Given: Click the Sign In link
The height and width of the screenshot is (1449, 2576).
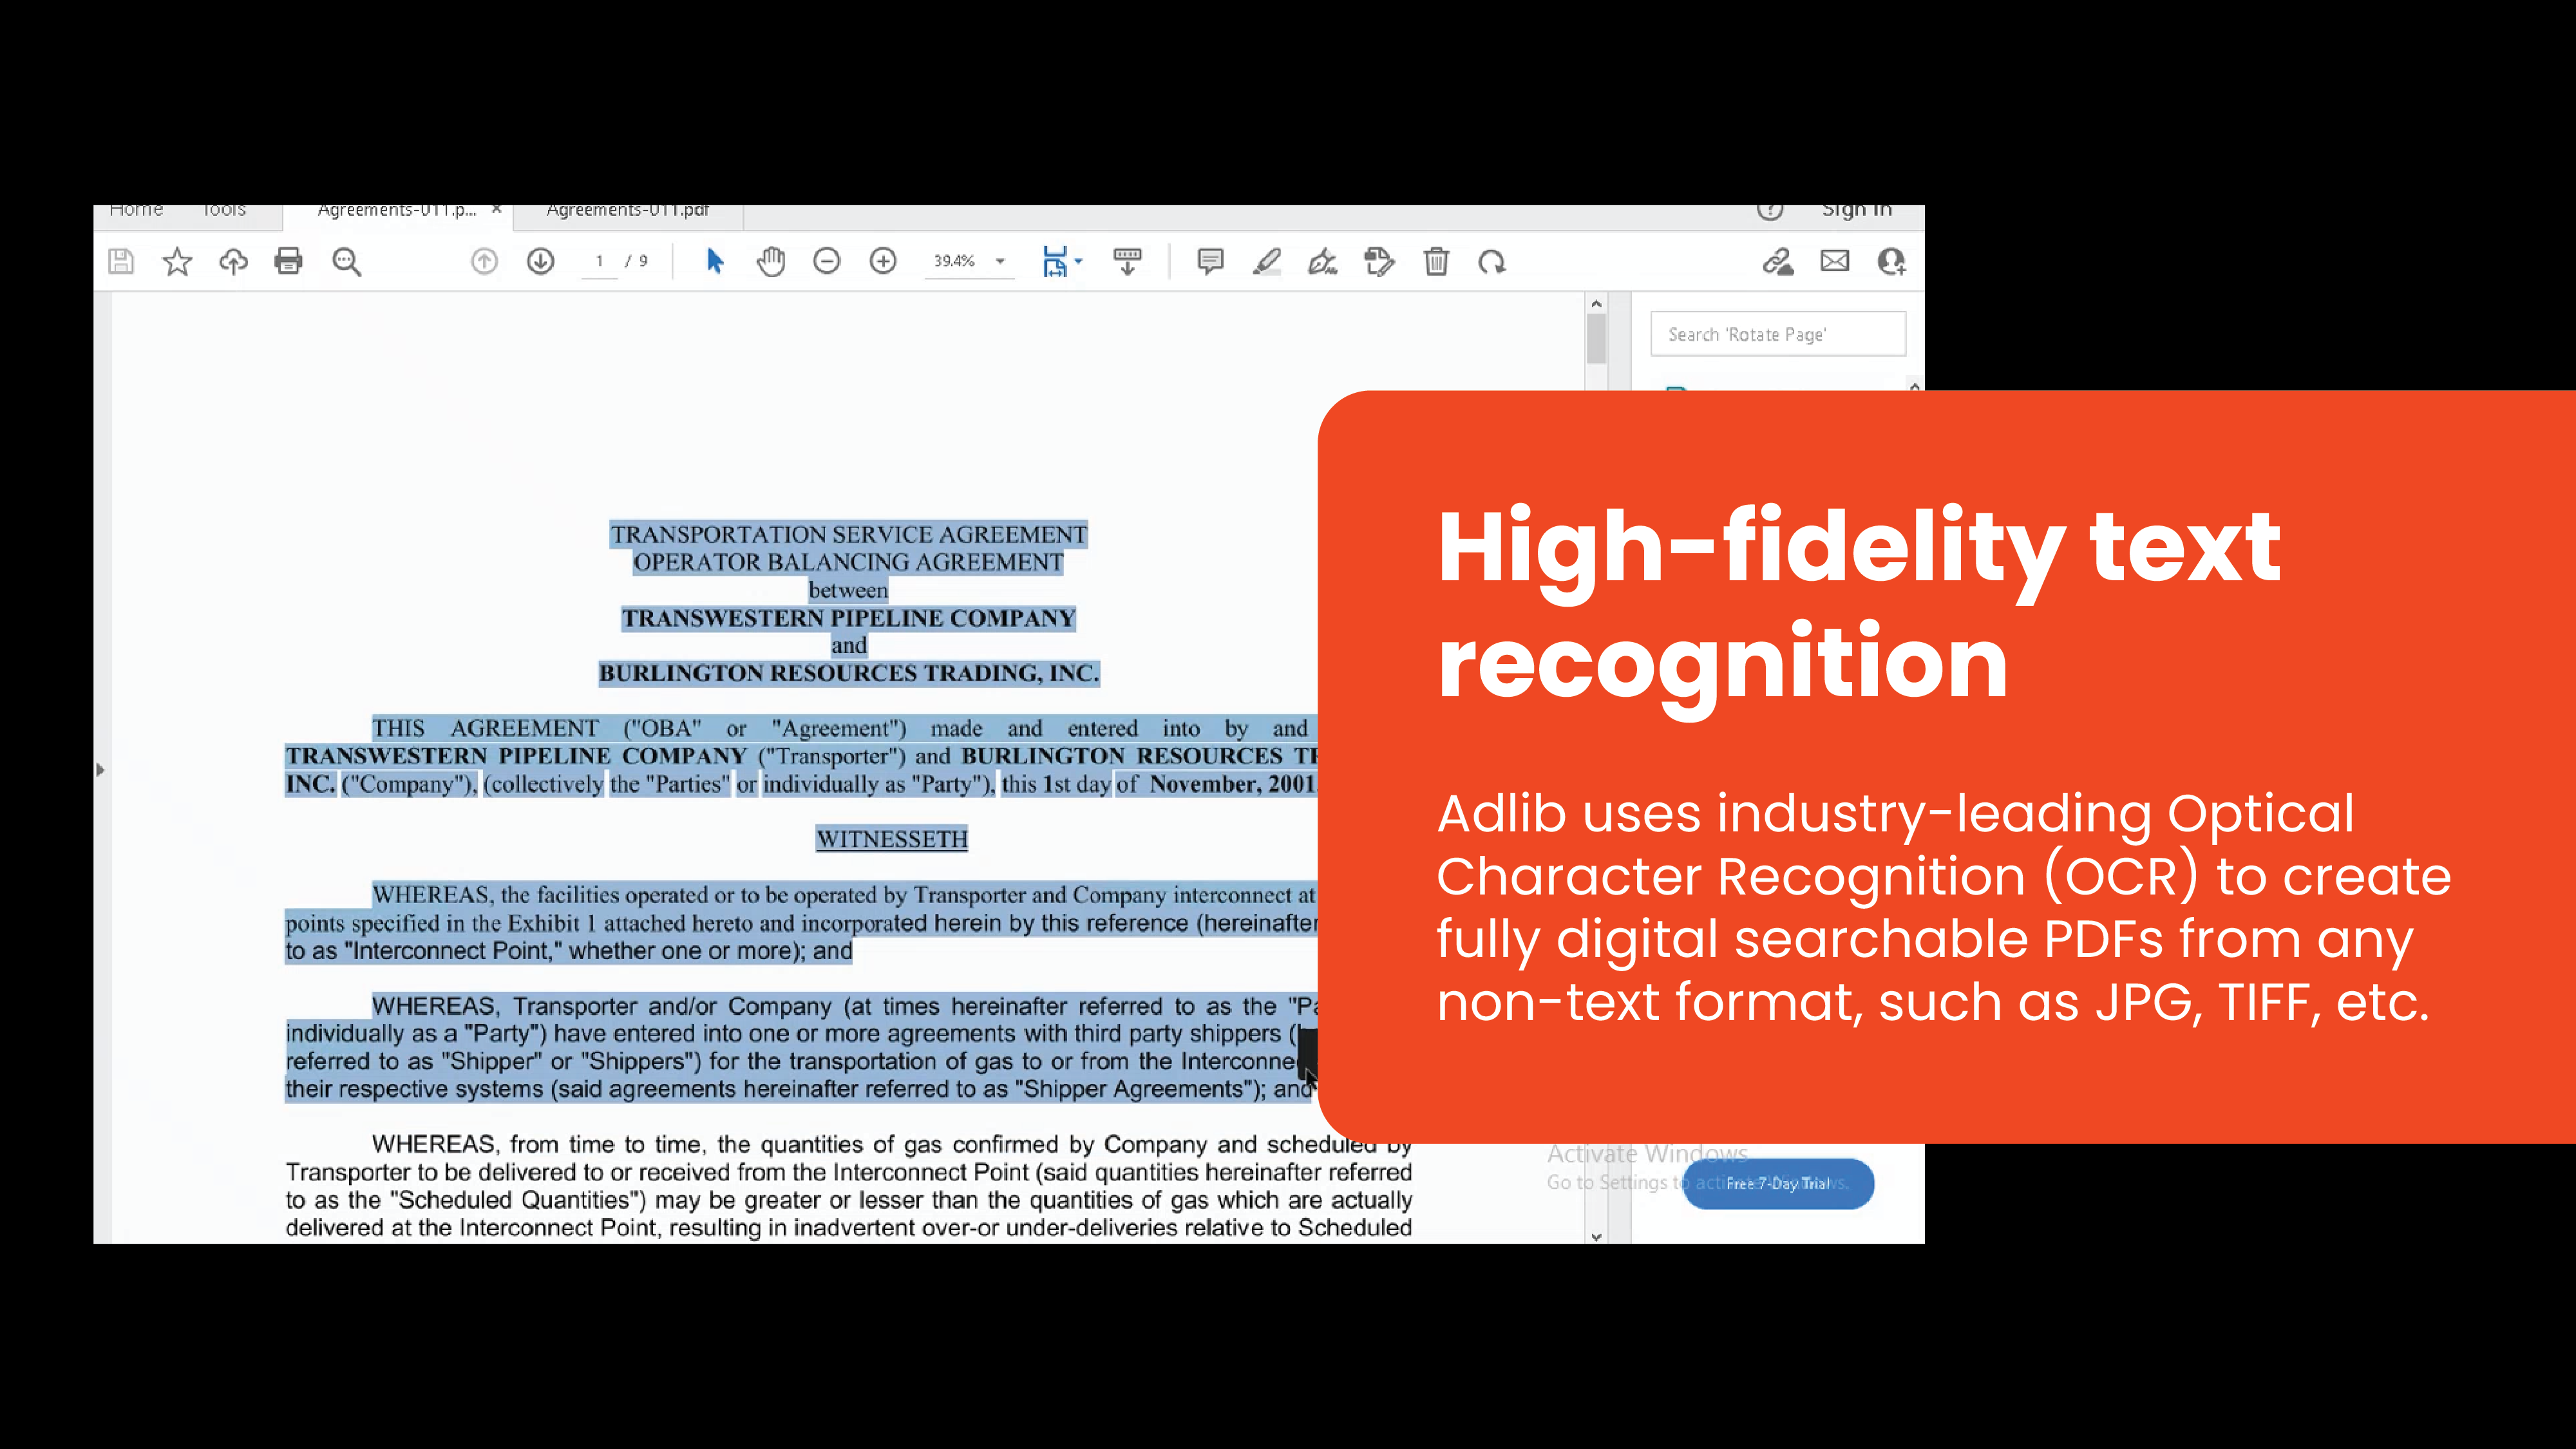Looking at the screenshot, I should (x=1857, y=210).
